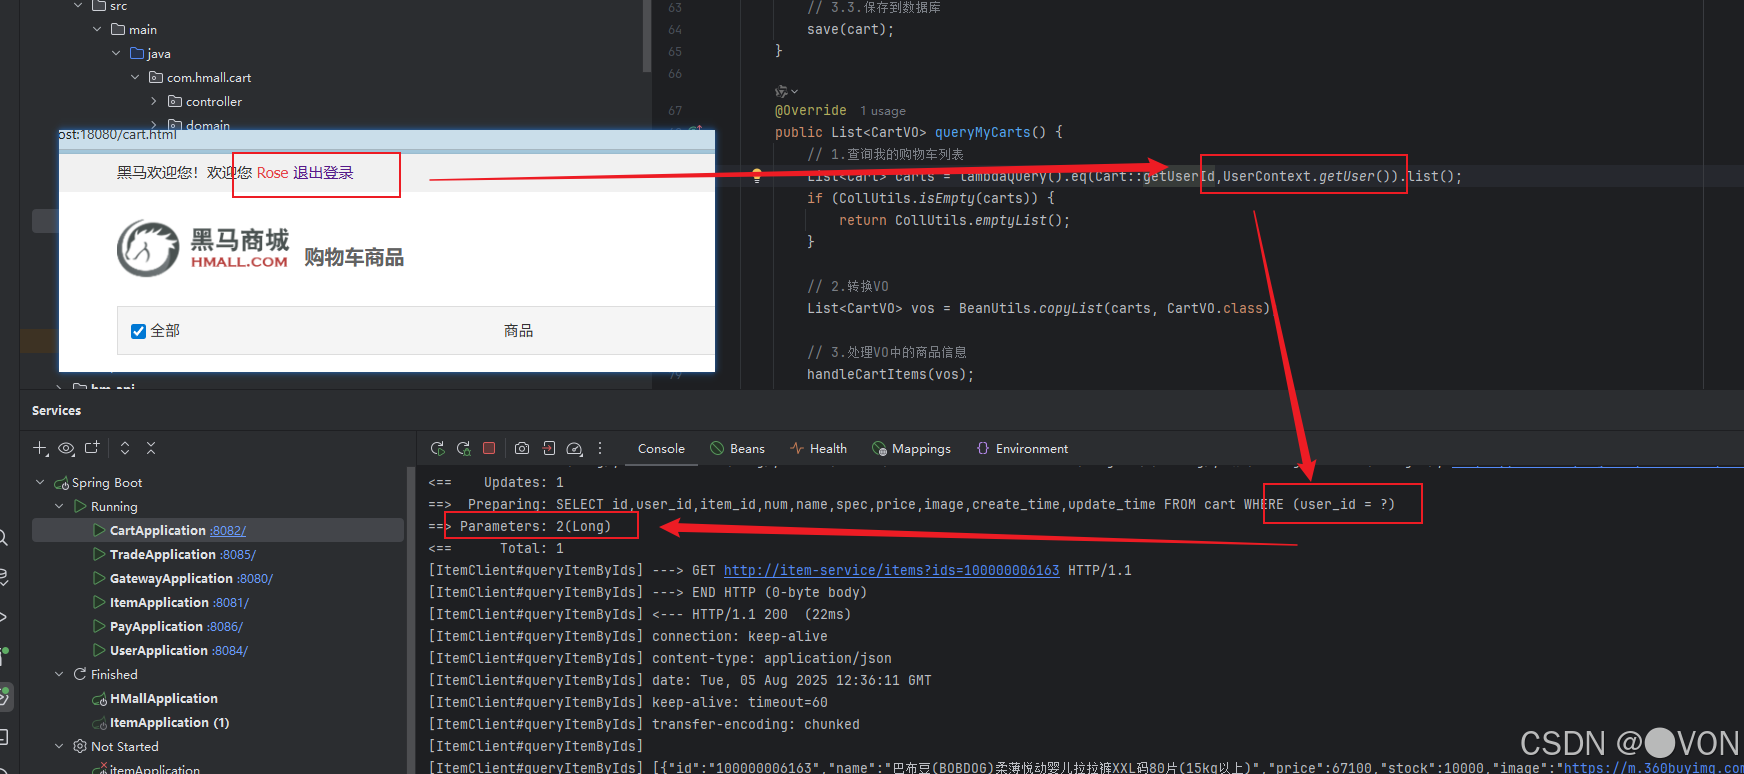The width and height of the screenshot is (1744, 774).
Task: Click the services tree vertical scrollbar
Action: (410, 620)
